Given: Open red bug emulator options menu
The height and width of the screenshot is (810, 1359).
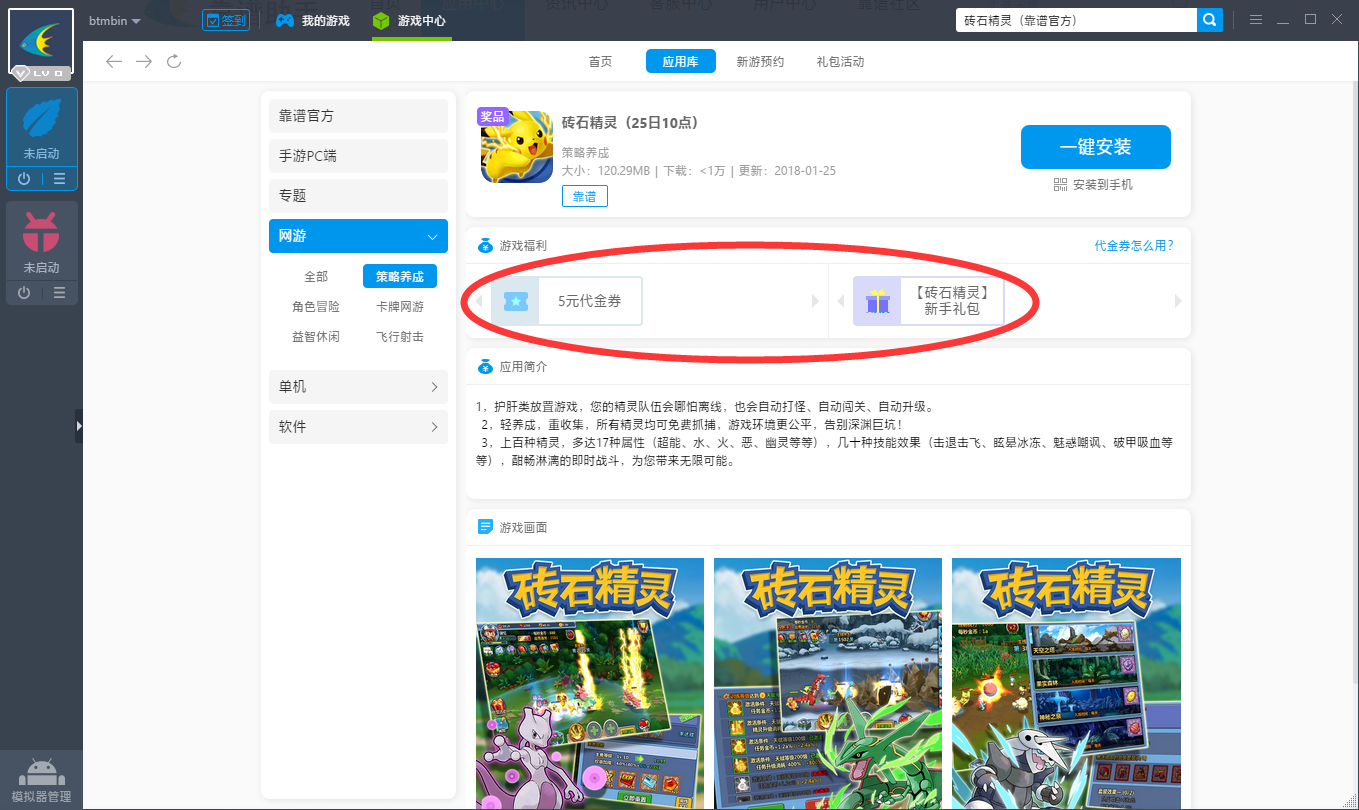Looking at the screenshot, I should tap(59, 292).
